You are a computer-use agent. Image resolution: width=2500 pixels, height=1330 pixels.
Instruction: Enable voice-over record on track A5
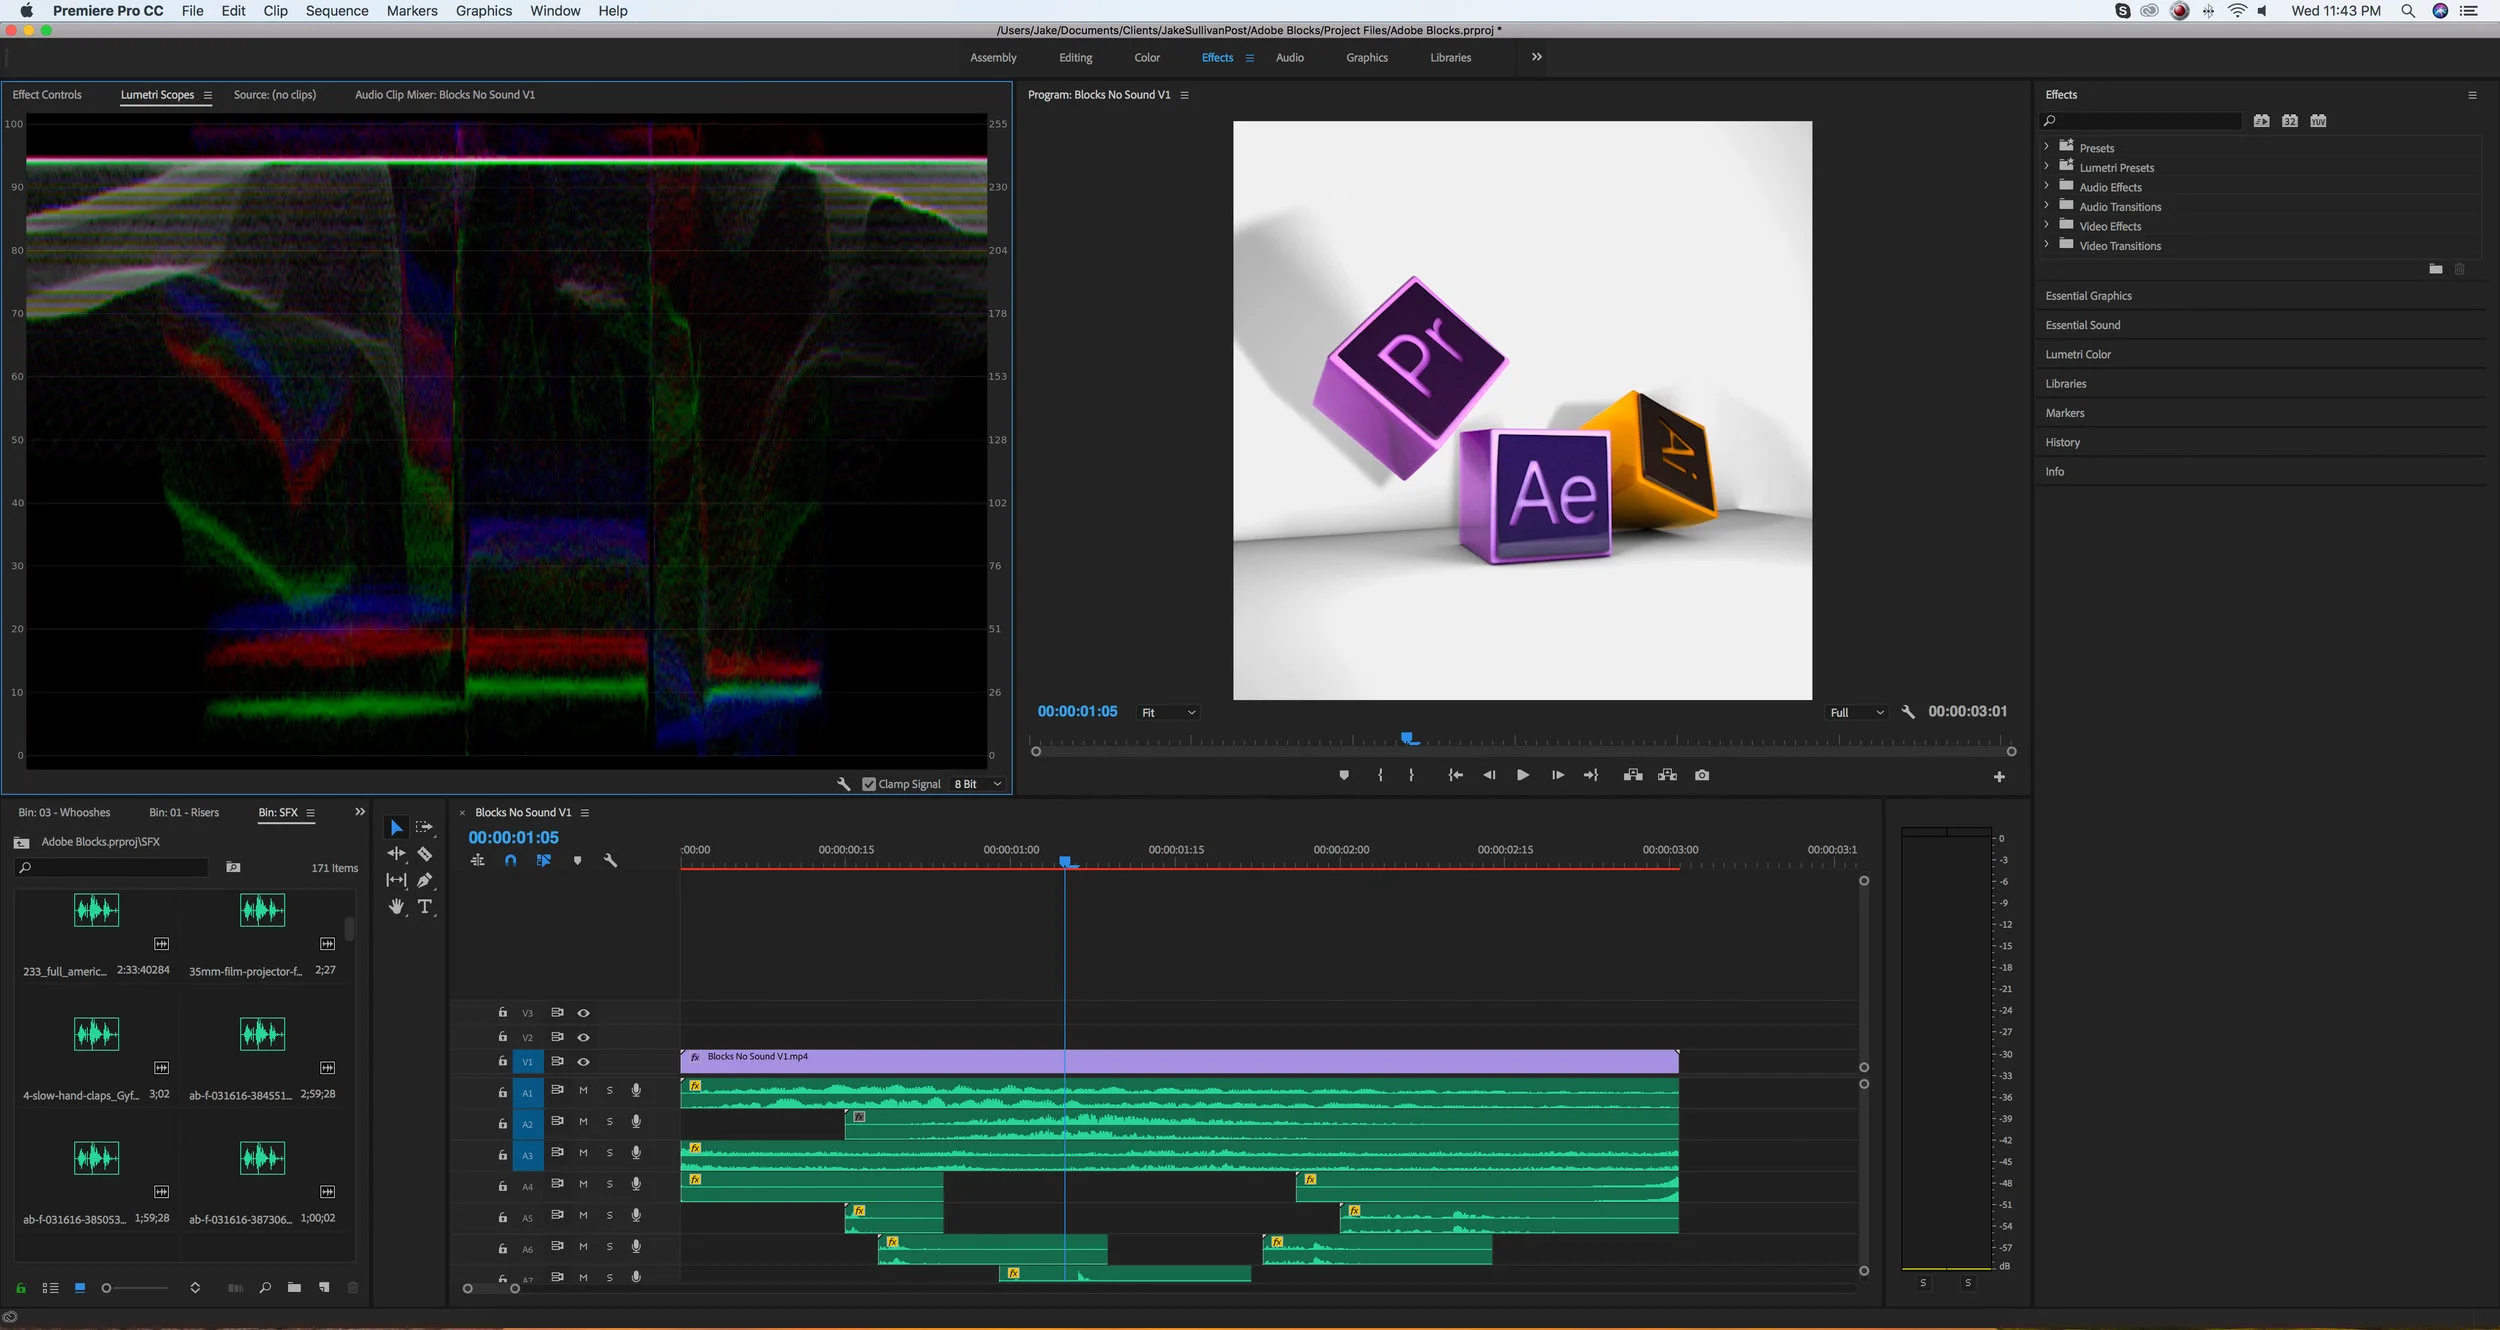[x=636, y=1216]
